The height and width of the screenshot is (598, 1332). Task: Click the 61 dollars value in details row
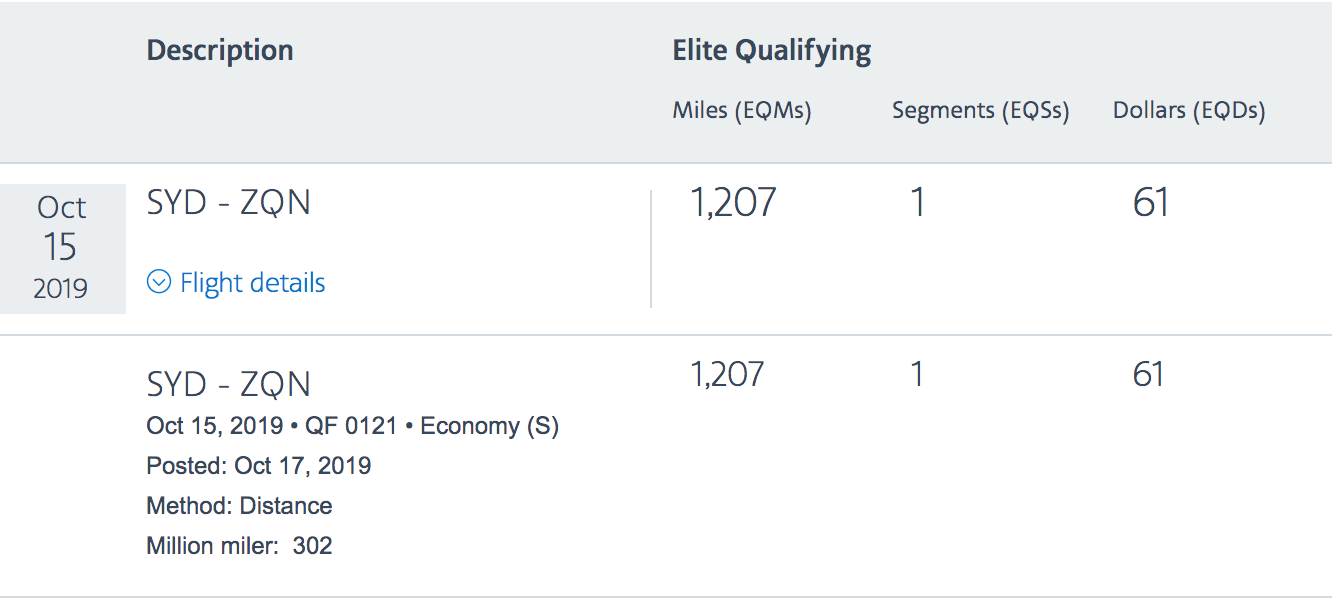[x=1149, y=374]
